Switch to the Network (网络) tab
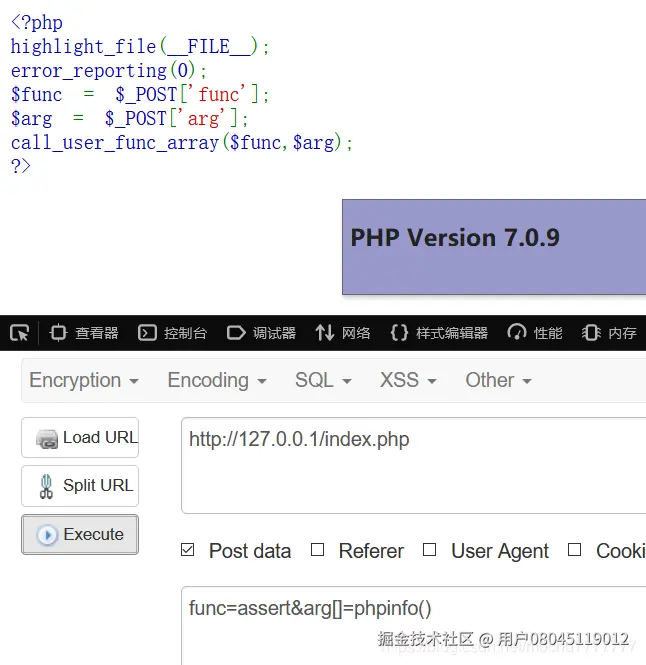The image size is (646, 665). click(343, 333)
